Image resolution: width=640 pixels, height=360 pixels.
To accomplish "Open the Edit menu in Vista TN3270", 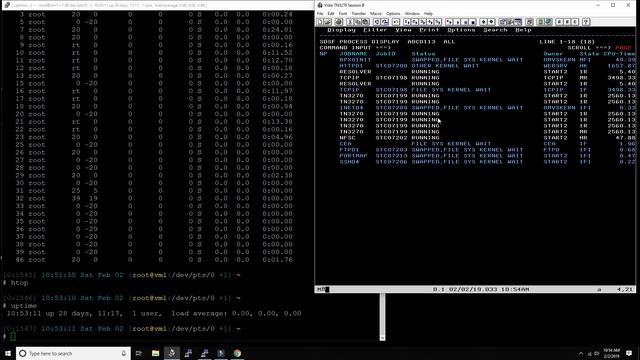I will 331,13.
